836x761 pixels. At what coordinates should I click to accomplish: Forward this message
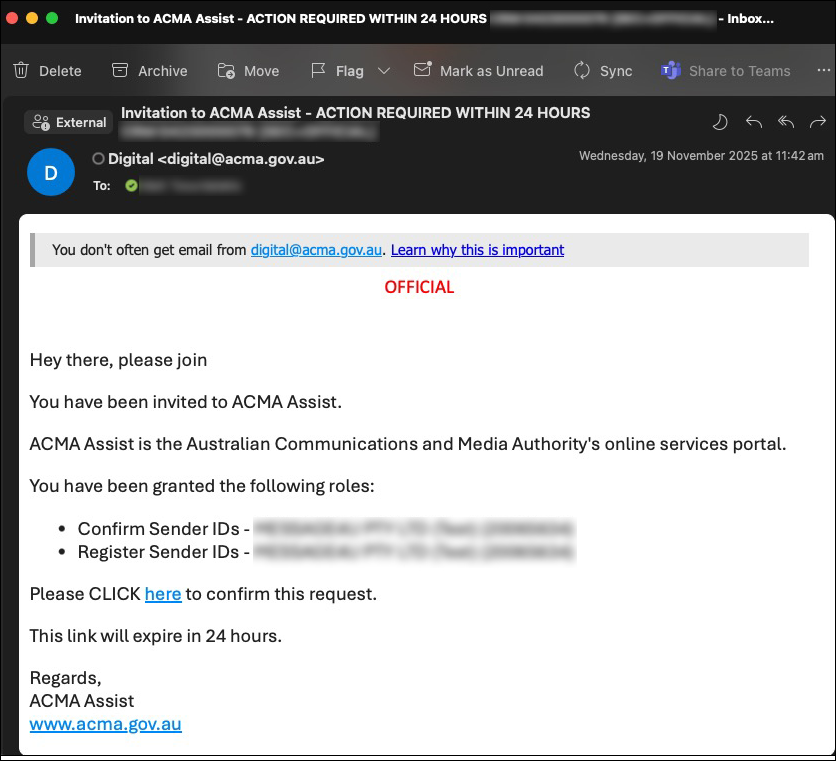point(817,121)
